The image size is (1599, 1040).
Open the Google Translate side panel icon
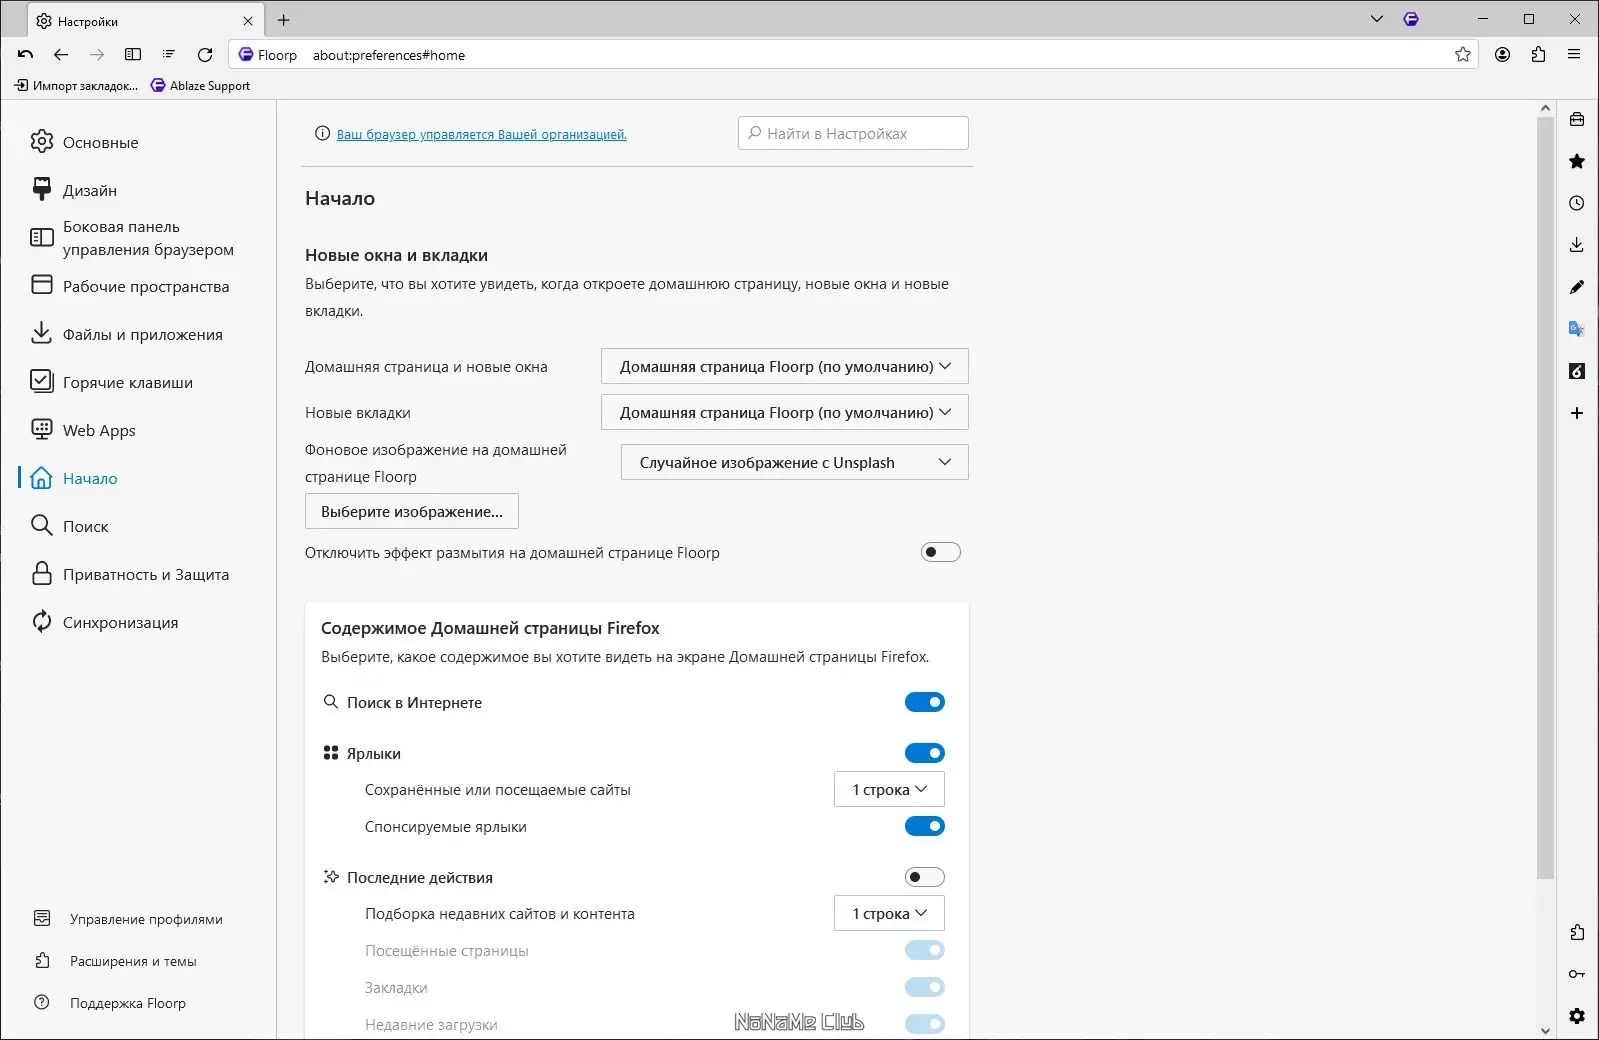click(1577, 329)
